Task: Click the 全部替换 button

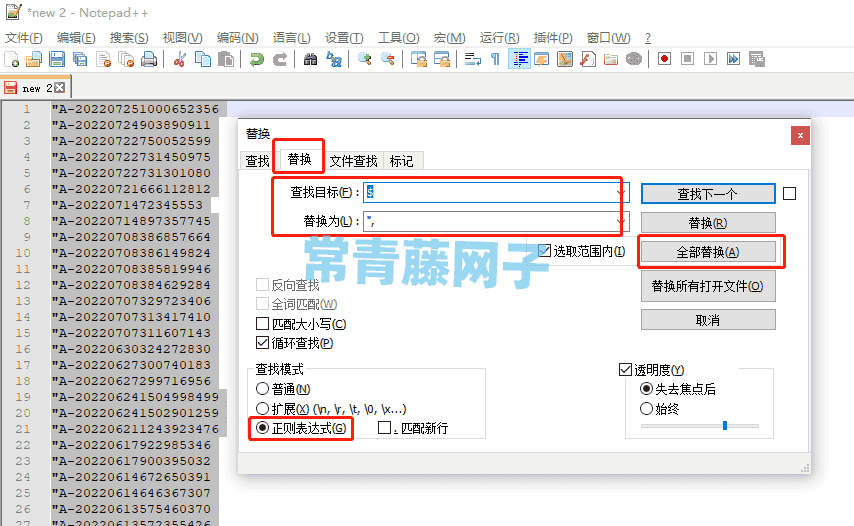Action: (707, 252)
